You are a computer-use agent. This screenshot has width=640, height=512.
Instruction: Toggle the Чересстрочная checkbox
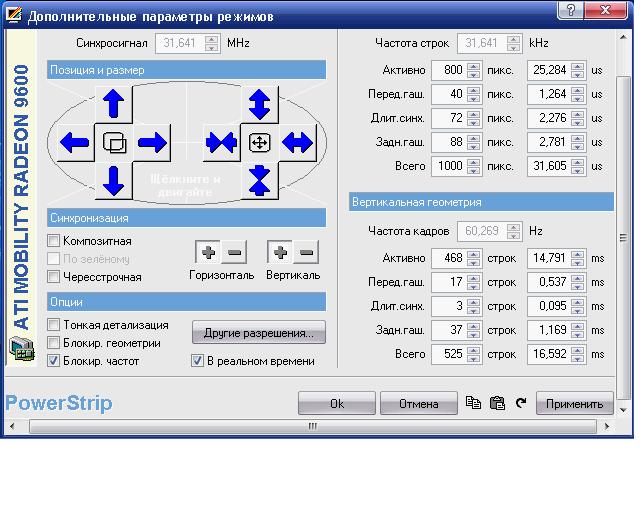pyautogui.click(x=55, y=277)
